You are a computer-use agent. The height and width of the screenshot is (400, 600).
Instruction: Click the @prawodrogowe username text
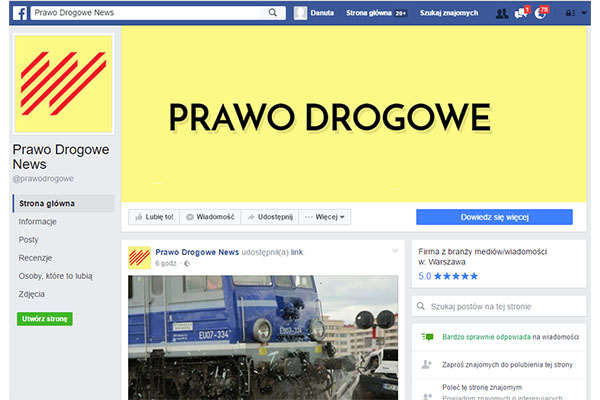click(x=43, y=179)
